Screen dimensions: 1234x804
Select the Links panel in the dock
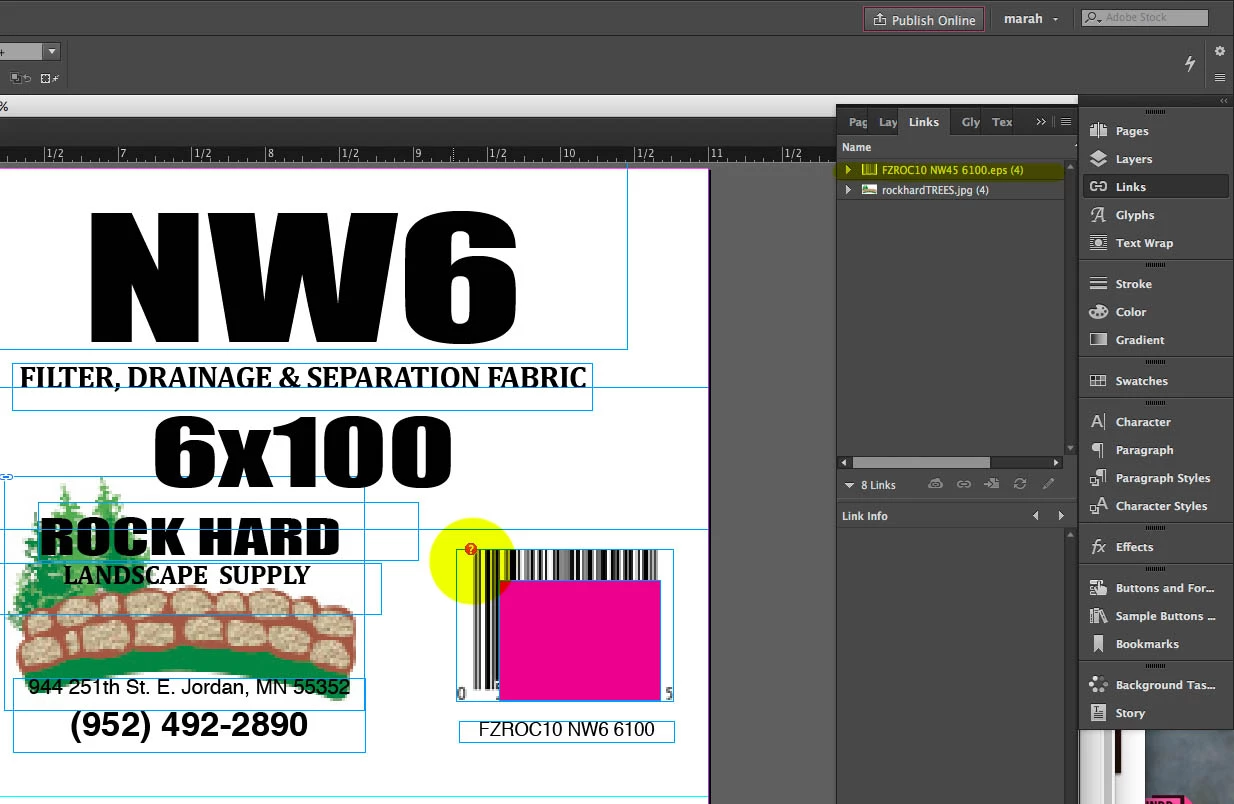coord(1155,187)
